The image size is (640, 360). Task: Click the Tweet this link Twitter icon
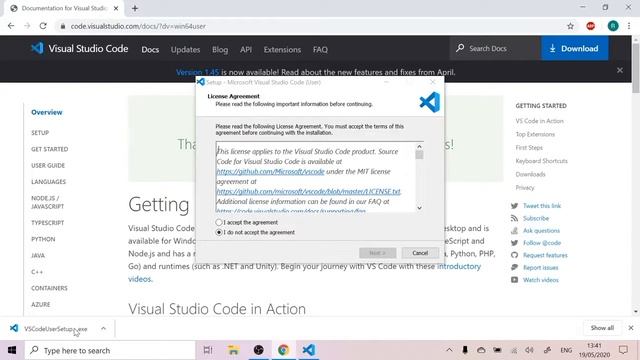(514, 206)
